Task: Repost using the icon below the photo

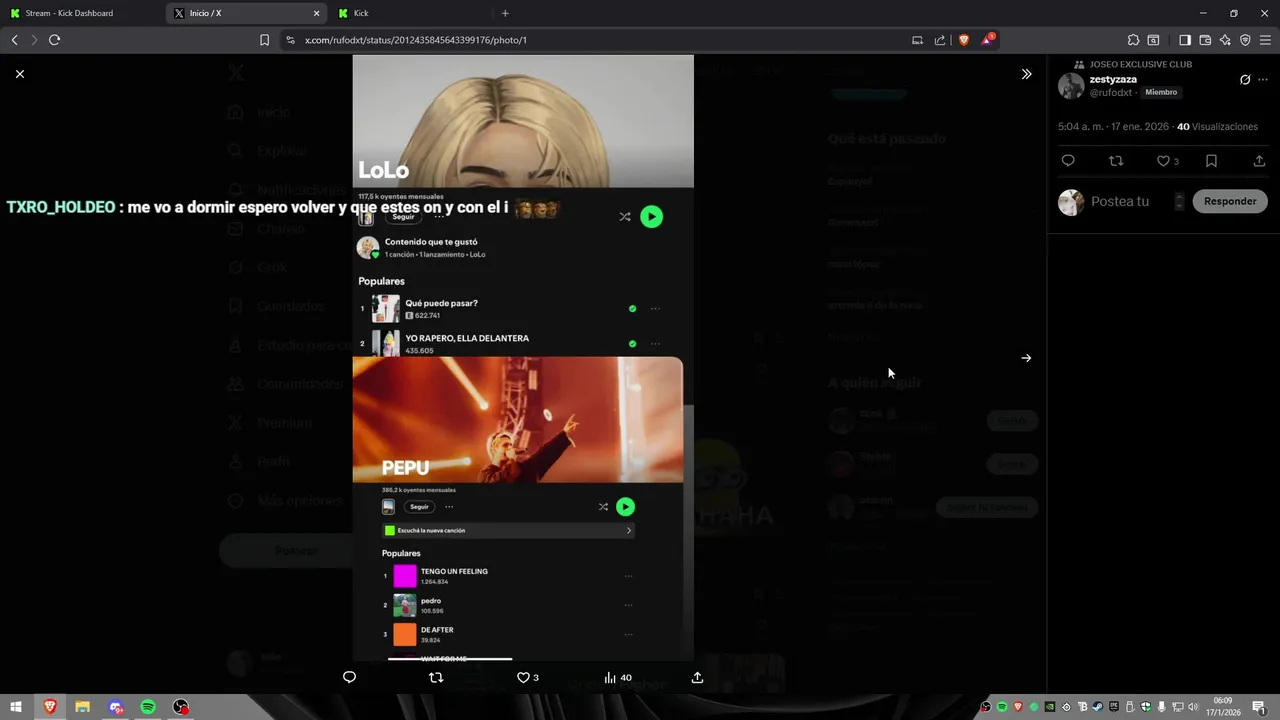Action: click(436, 677)
